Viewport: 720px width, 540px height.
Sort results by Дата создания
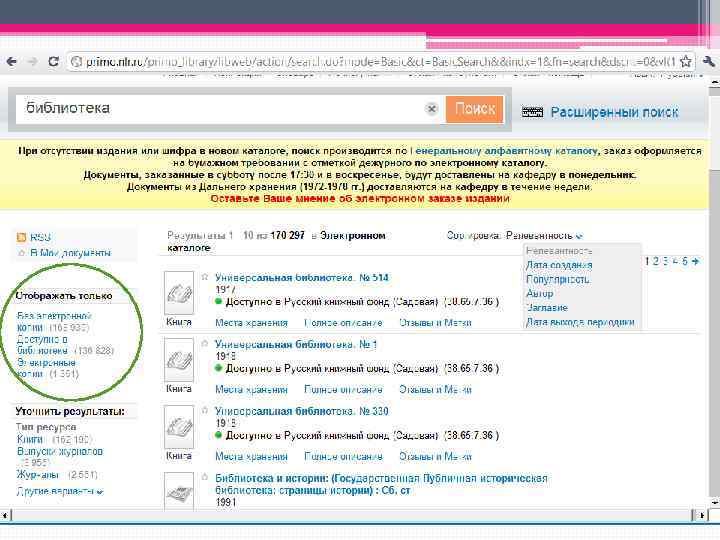pos(559,265)
